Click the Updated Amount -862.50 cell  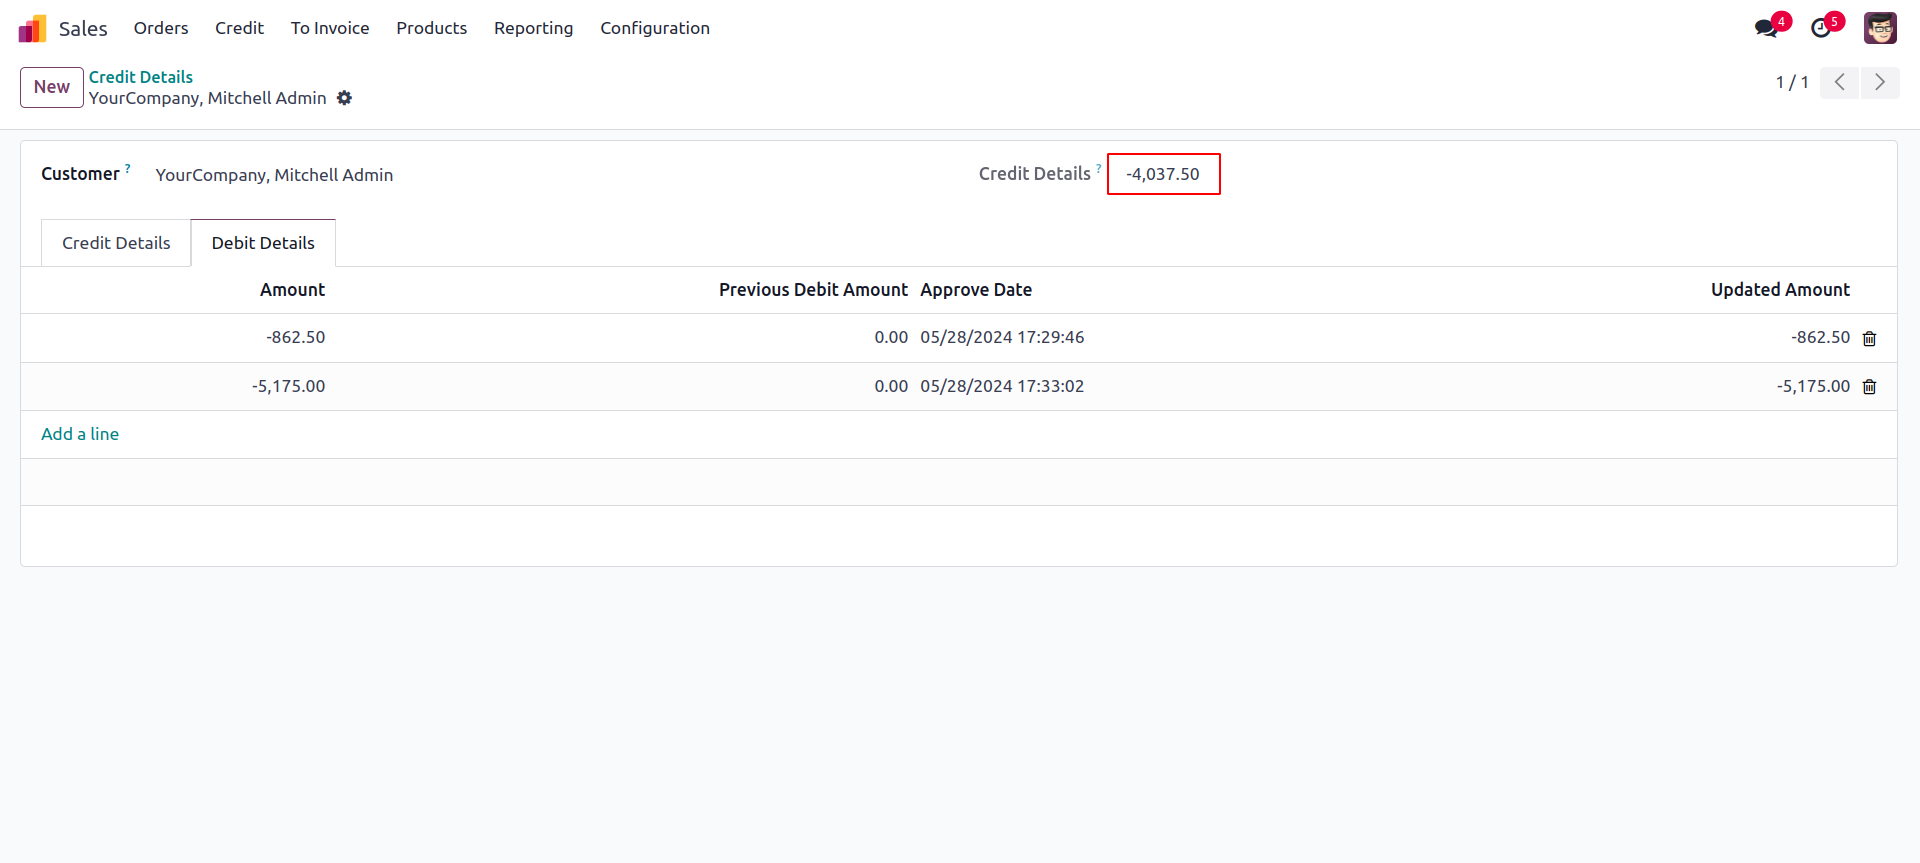pos(1820,338)
